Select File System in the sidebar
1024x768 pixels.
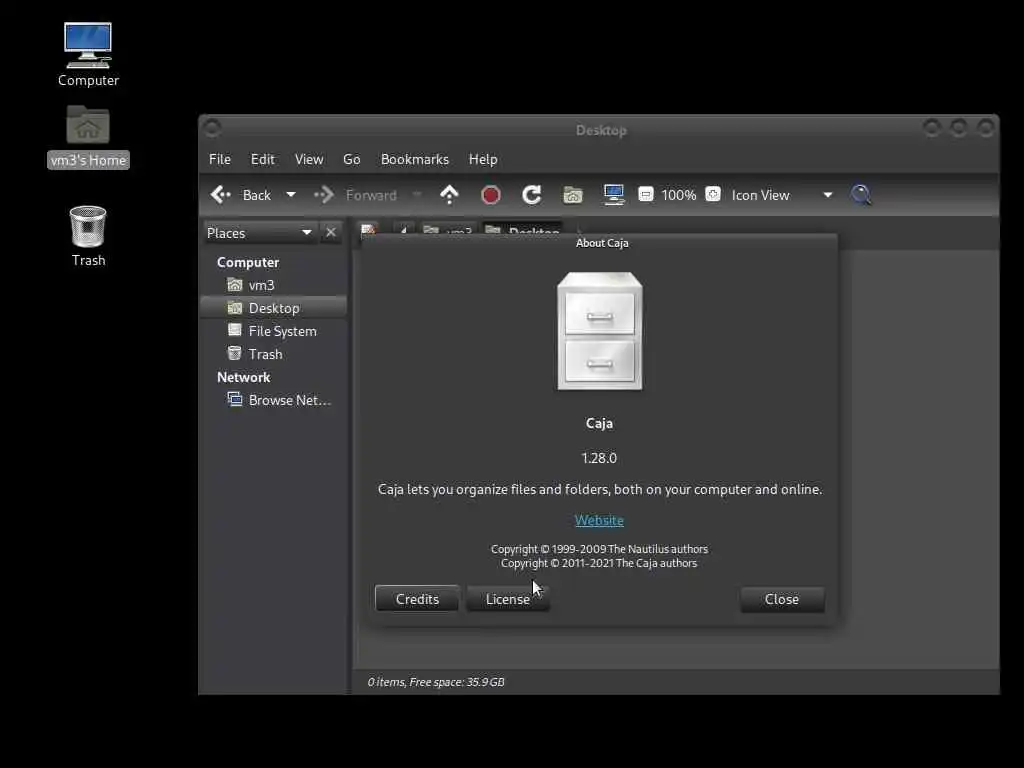tap(274, 331)
